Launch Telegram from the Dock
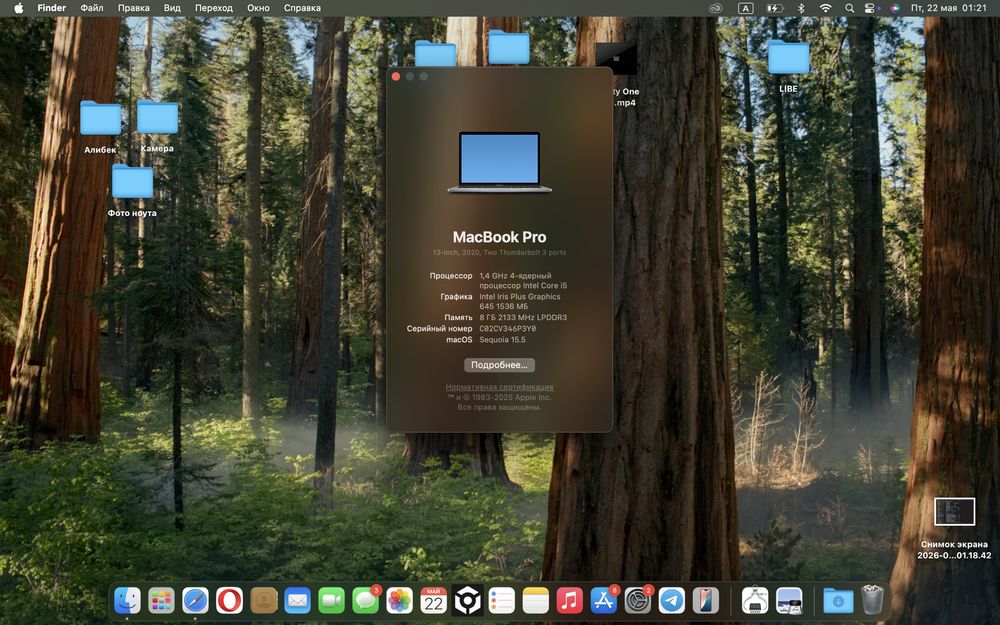 click(672, 600)
